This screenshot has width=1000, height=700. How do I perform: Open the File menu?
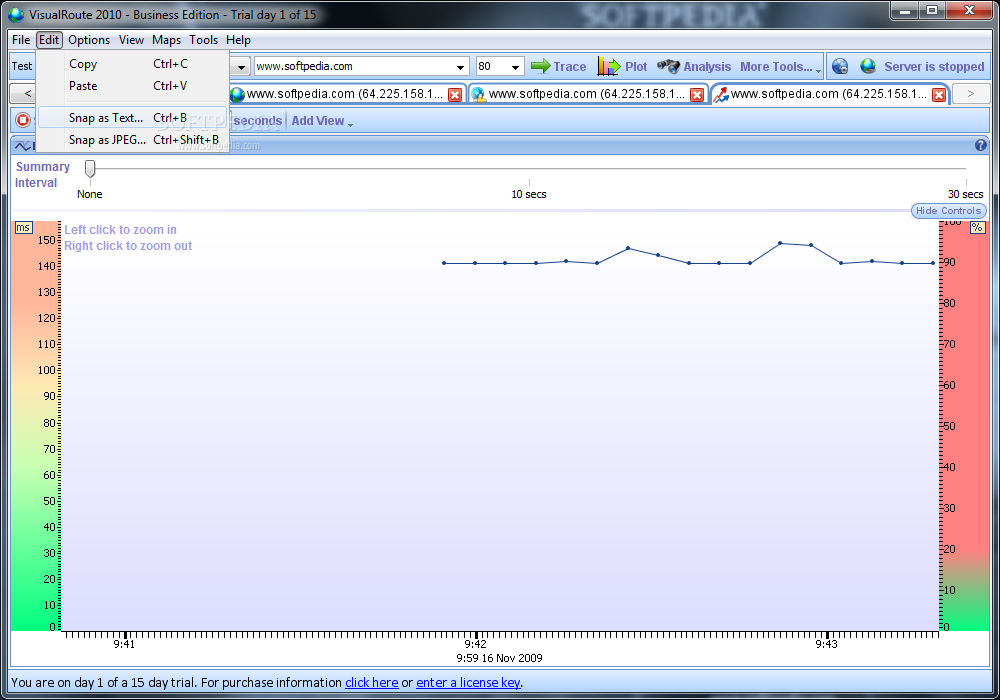(x=21, y=40)
